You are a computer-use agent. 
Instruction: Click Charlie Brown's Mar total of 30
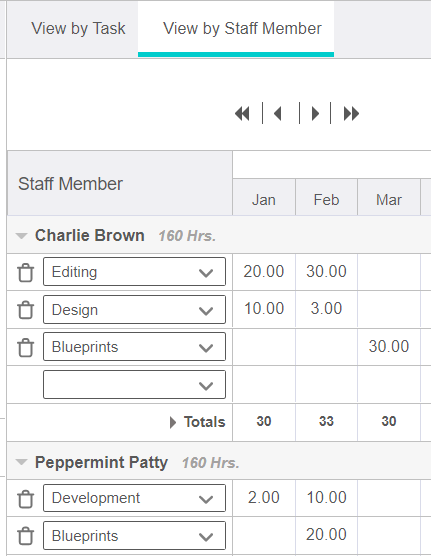pyautogui.click(x=389, y=422)
